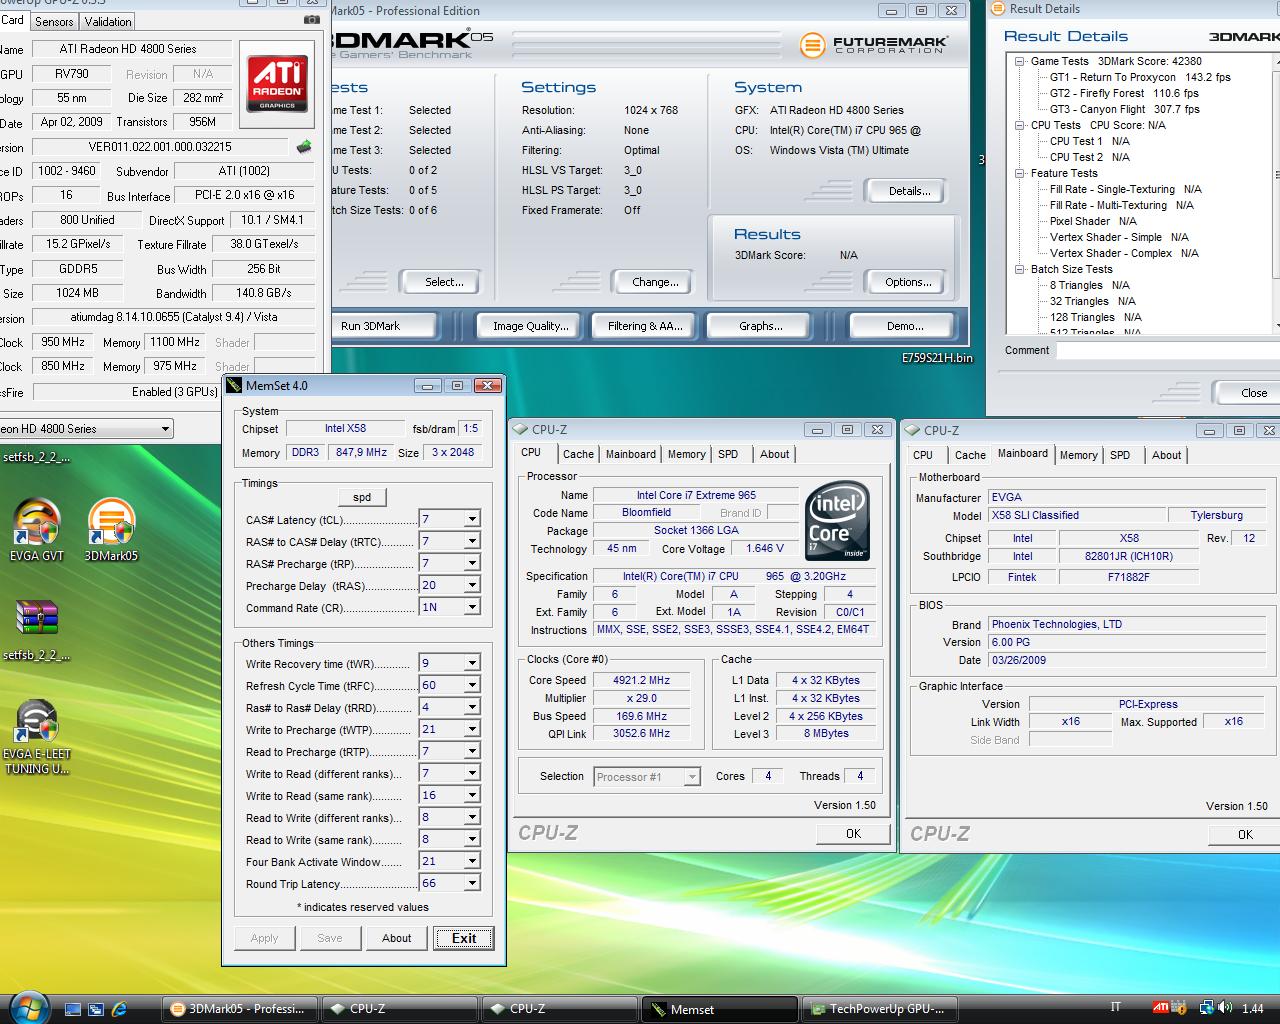Click the Switch Between Windows quick launch icon
Image resolution: width=1280 pixels, height=1024 pixels.
click(x=96, y=1009)
